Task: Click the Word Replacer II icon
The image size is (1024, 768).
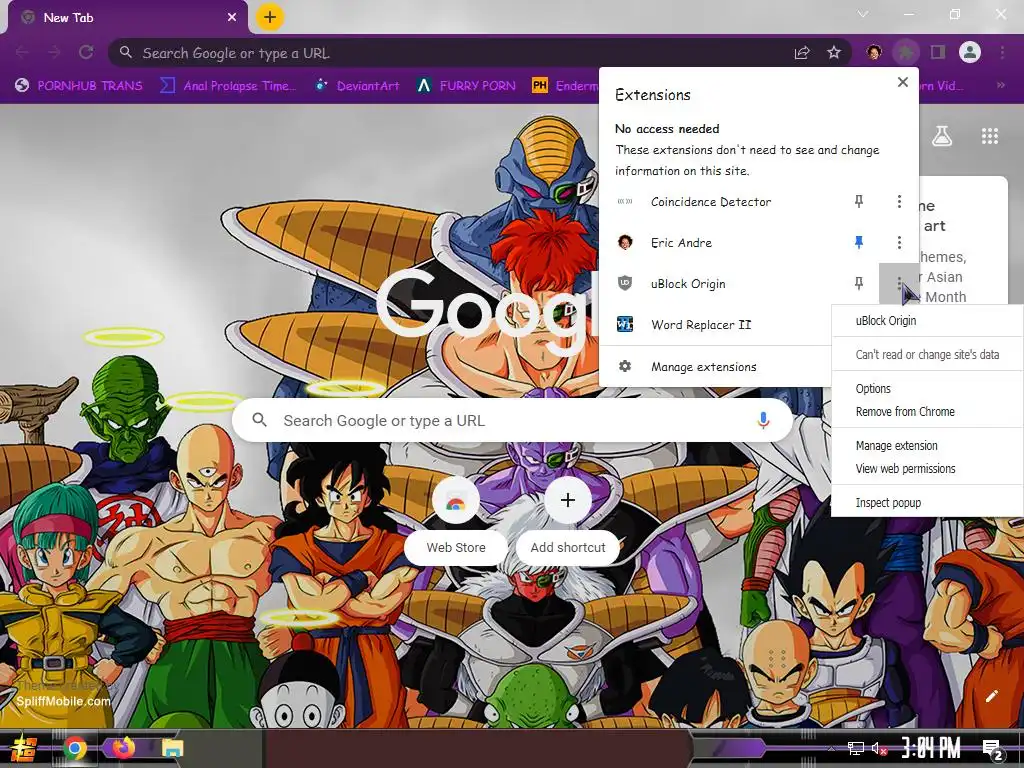Action: tap(625, 325)
